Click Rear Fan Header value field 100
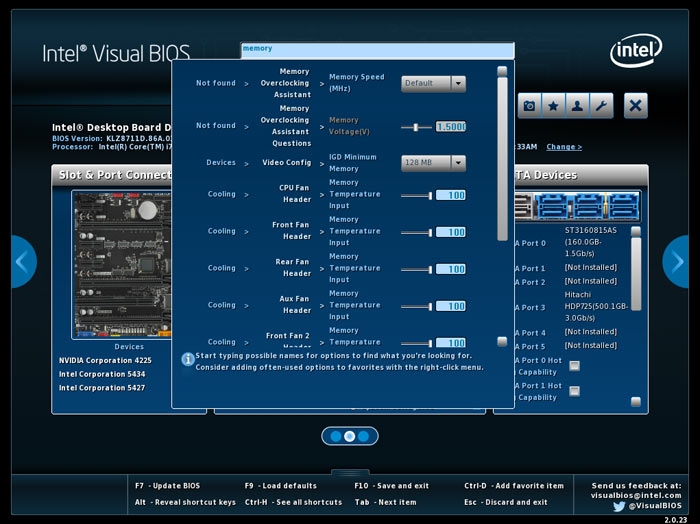700x524 pixels. tap(451, 269)
